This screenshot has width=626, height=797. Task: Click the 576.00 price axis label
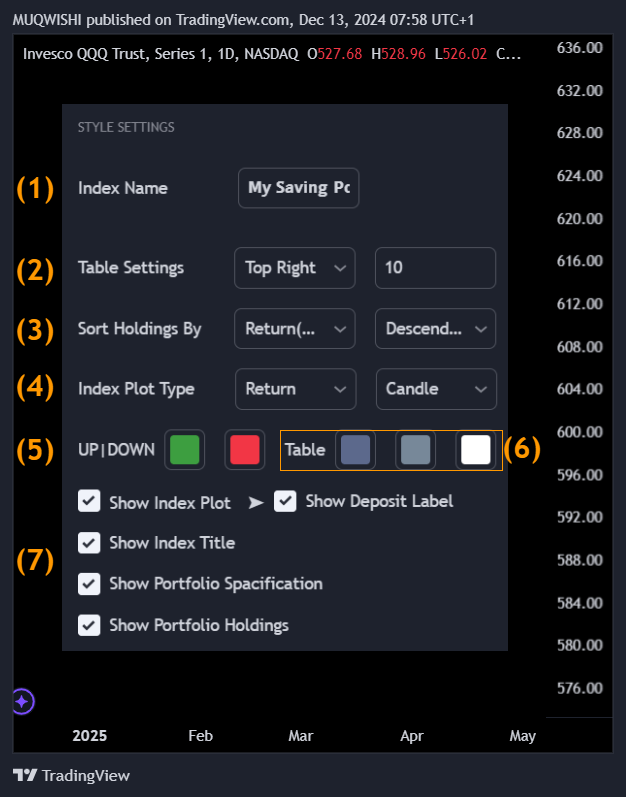(x=580, y=688)
